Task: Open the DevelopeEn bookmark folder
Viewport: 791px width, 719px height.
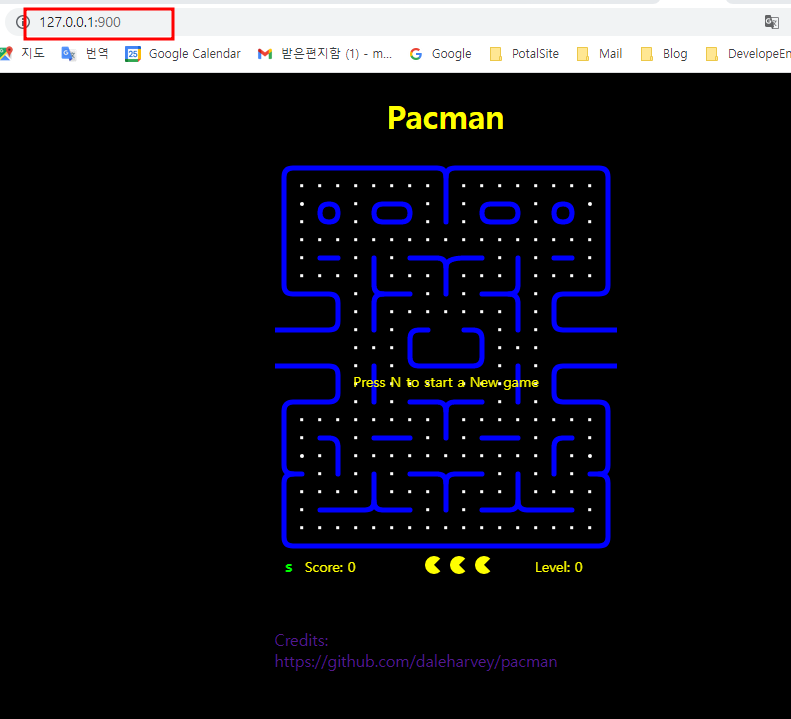Action: click(x=748, y=53)
